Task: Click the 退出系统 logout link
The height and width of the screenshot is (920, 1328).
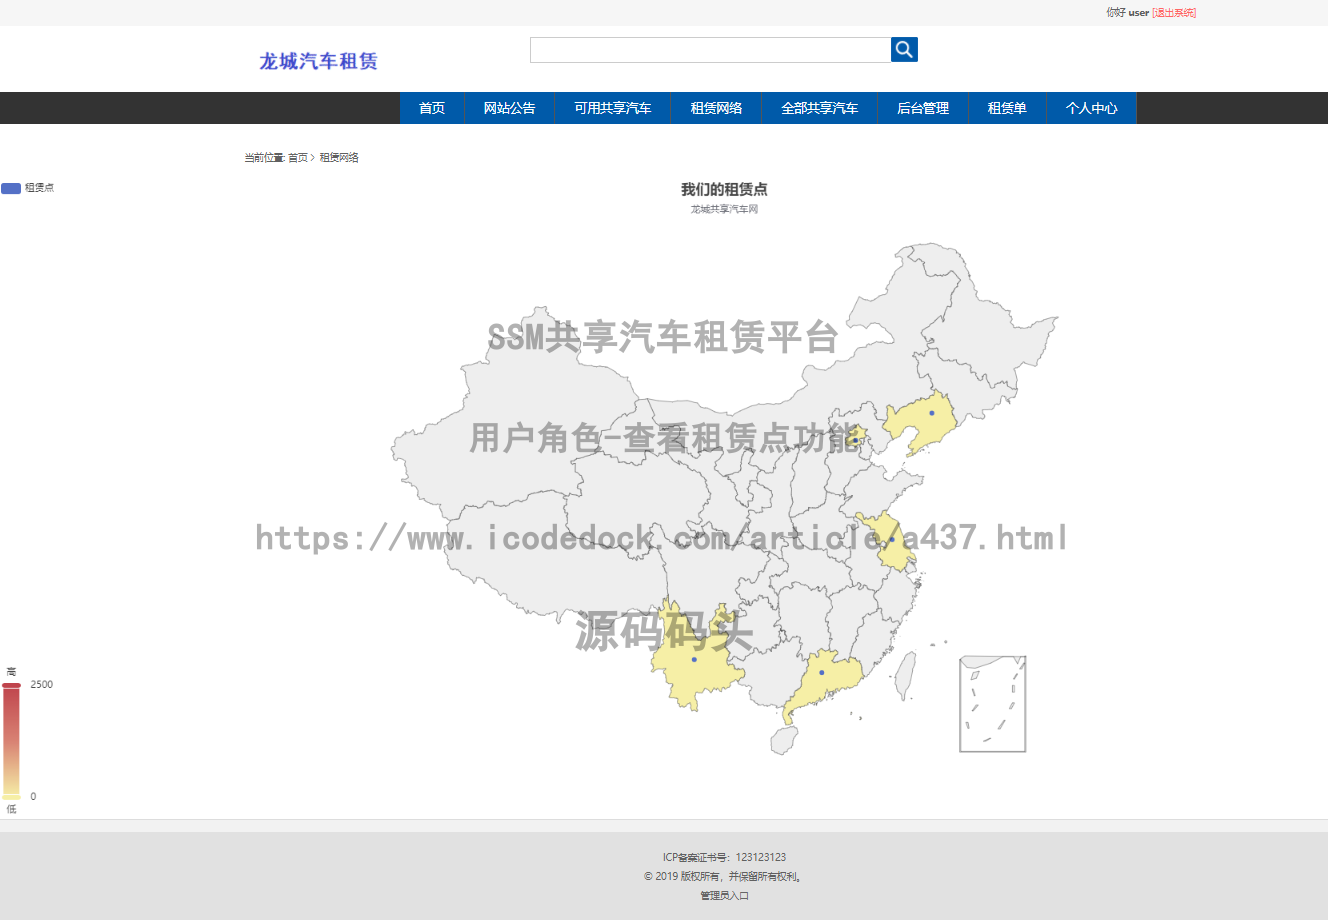Action: click(x=1174, y=13)
